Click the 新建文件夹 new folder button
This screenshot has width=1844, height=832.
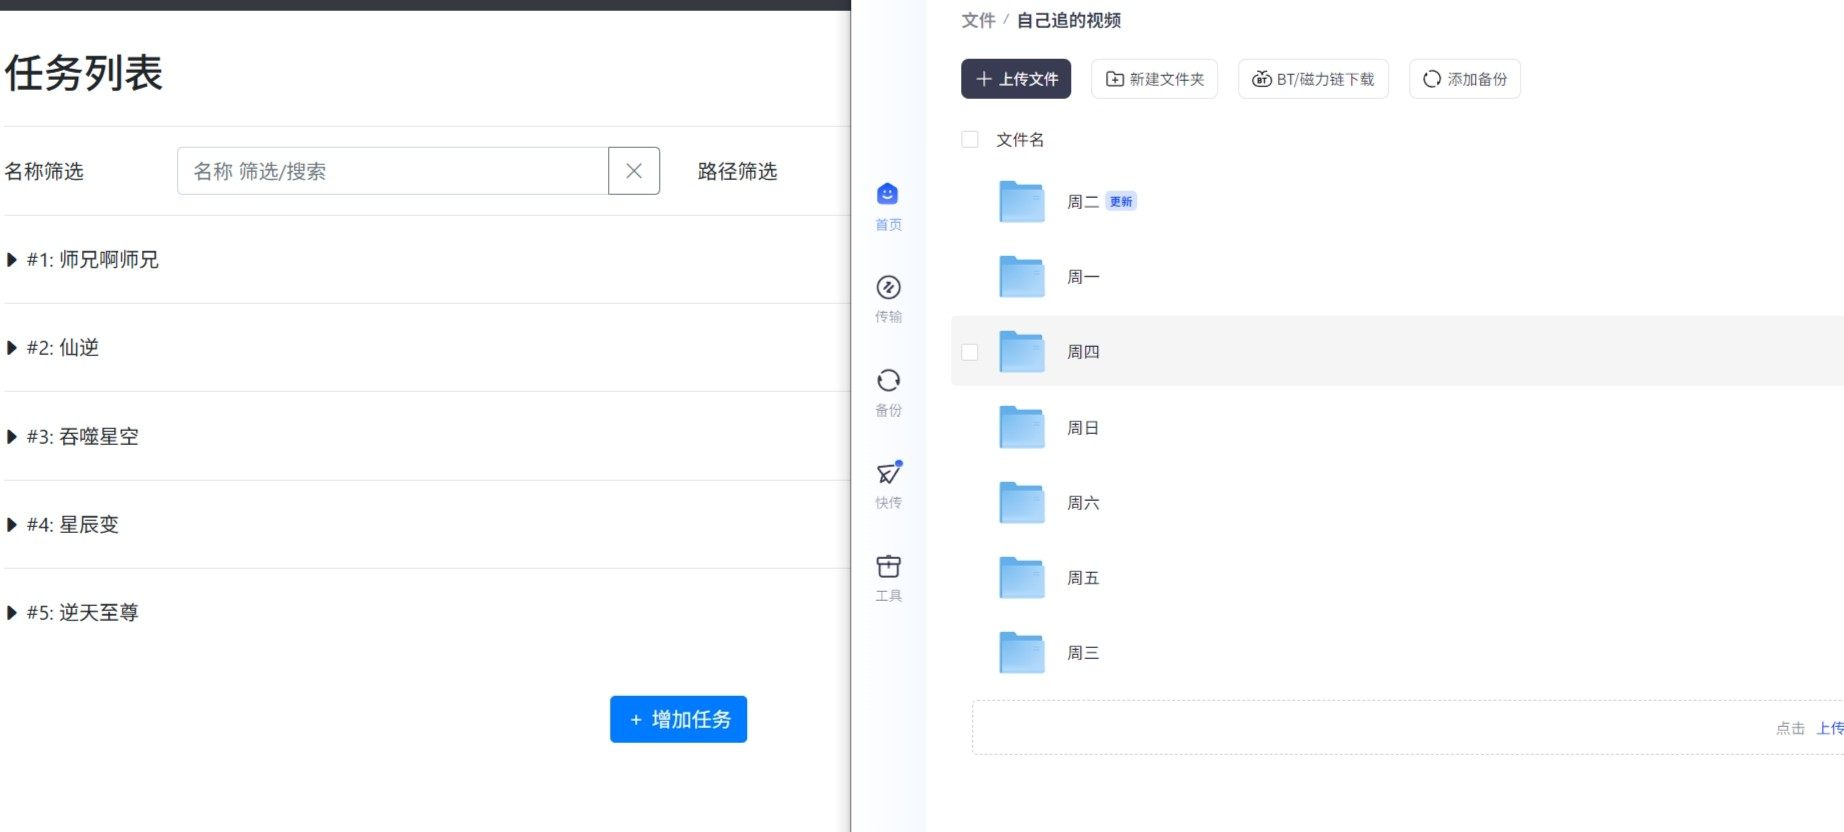click(x=1154, y=79)
